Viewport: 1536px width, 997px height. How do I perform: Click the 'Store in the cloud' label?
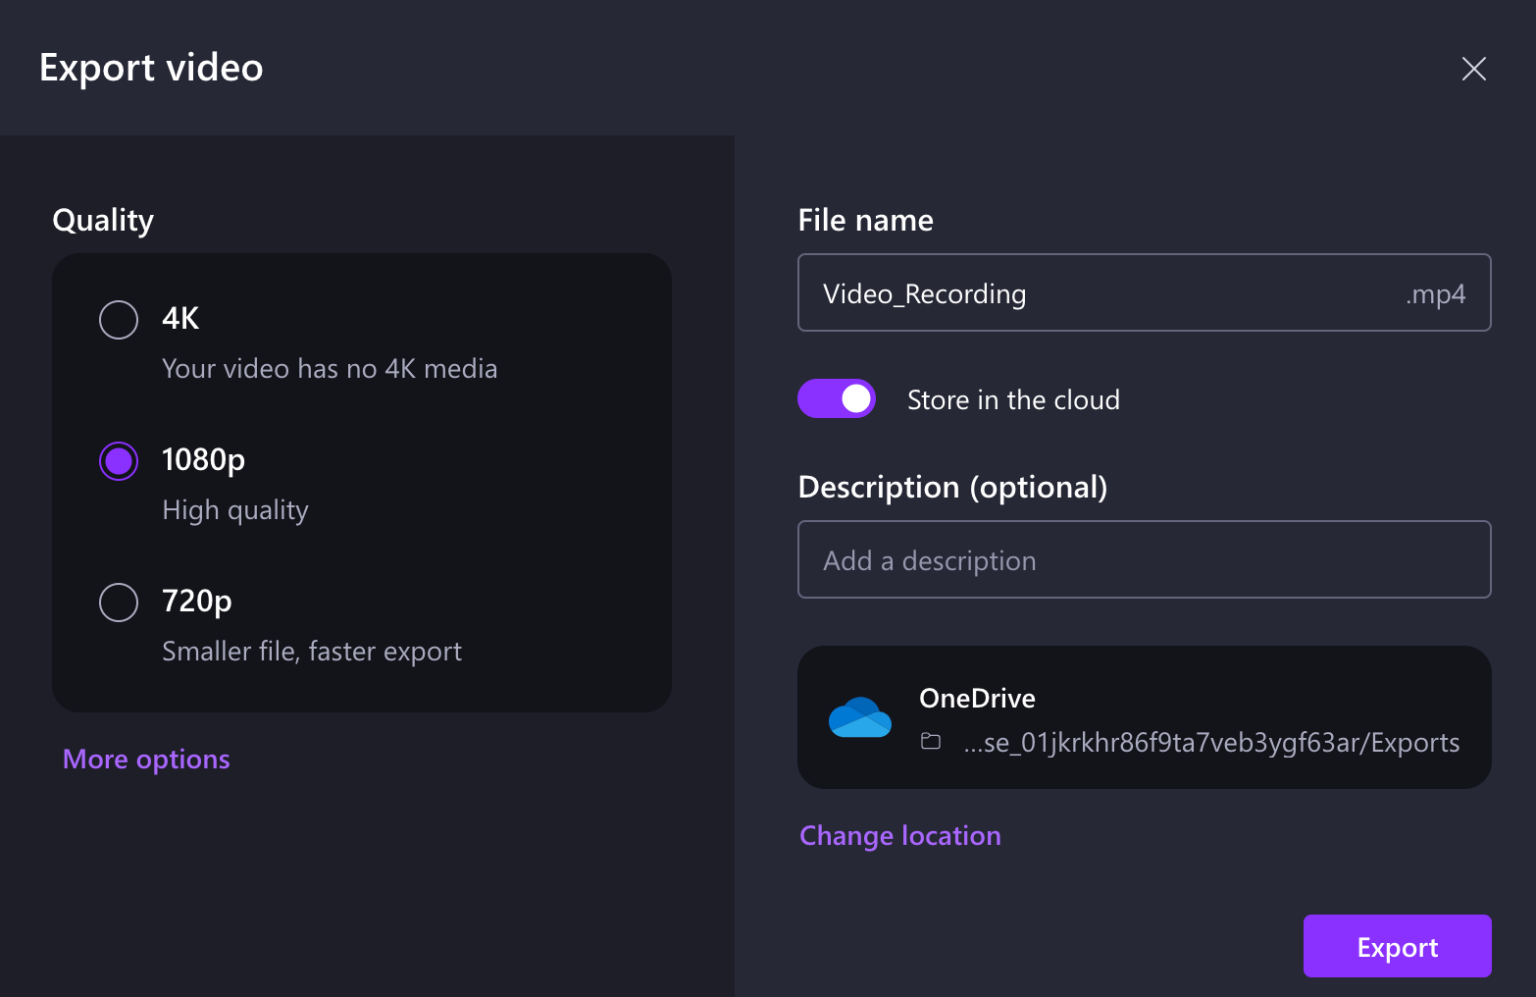[1013, 400]
